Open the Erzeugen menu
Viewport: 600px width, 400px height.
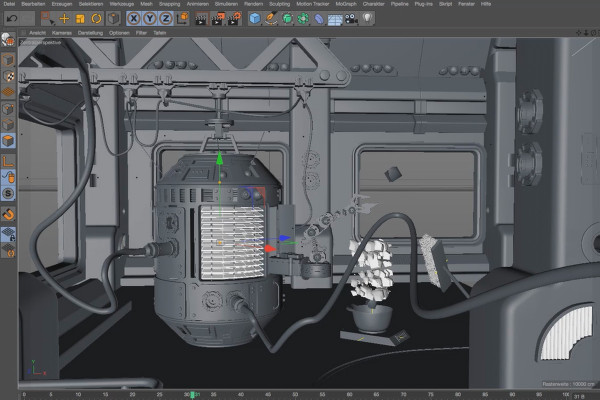click(62, 4)
